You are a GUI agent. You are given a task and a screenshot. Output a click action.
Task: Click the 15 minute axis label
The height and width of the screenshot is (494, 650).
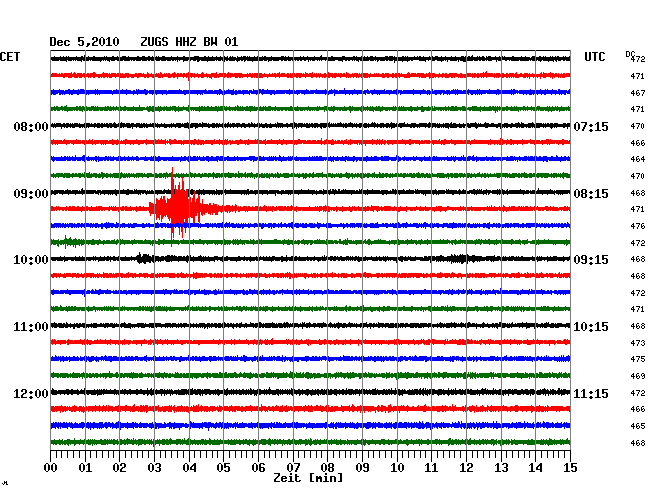[570, 468]
